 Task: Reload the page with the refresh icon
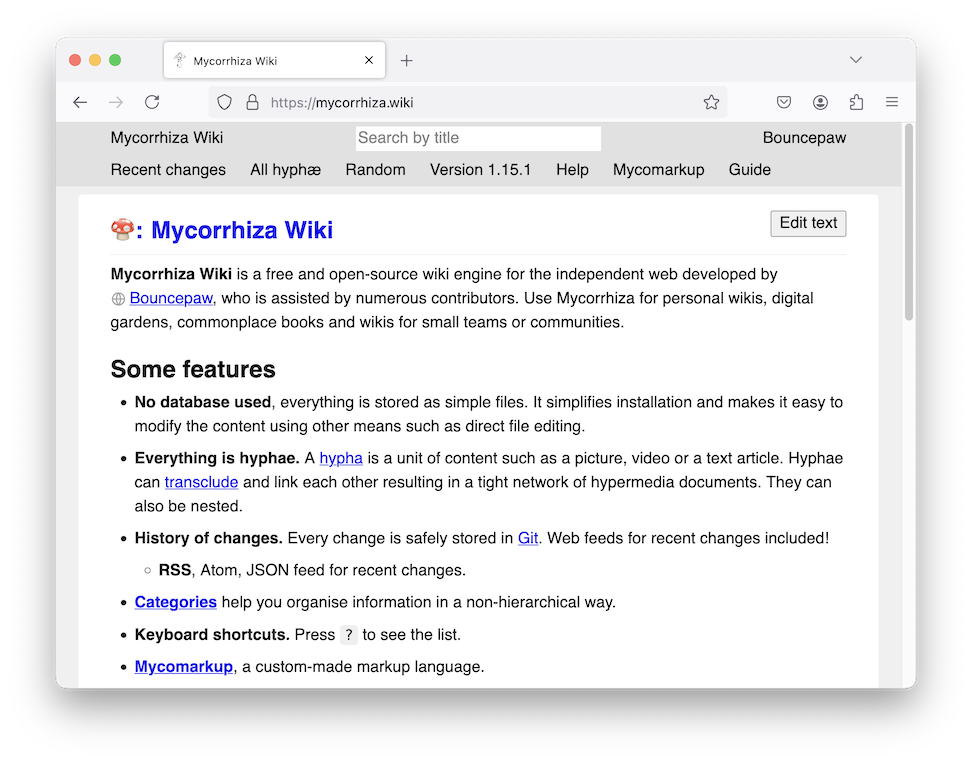152,102
